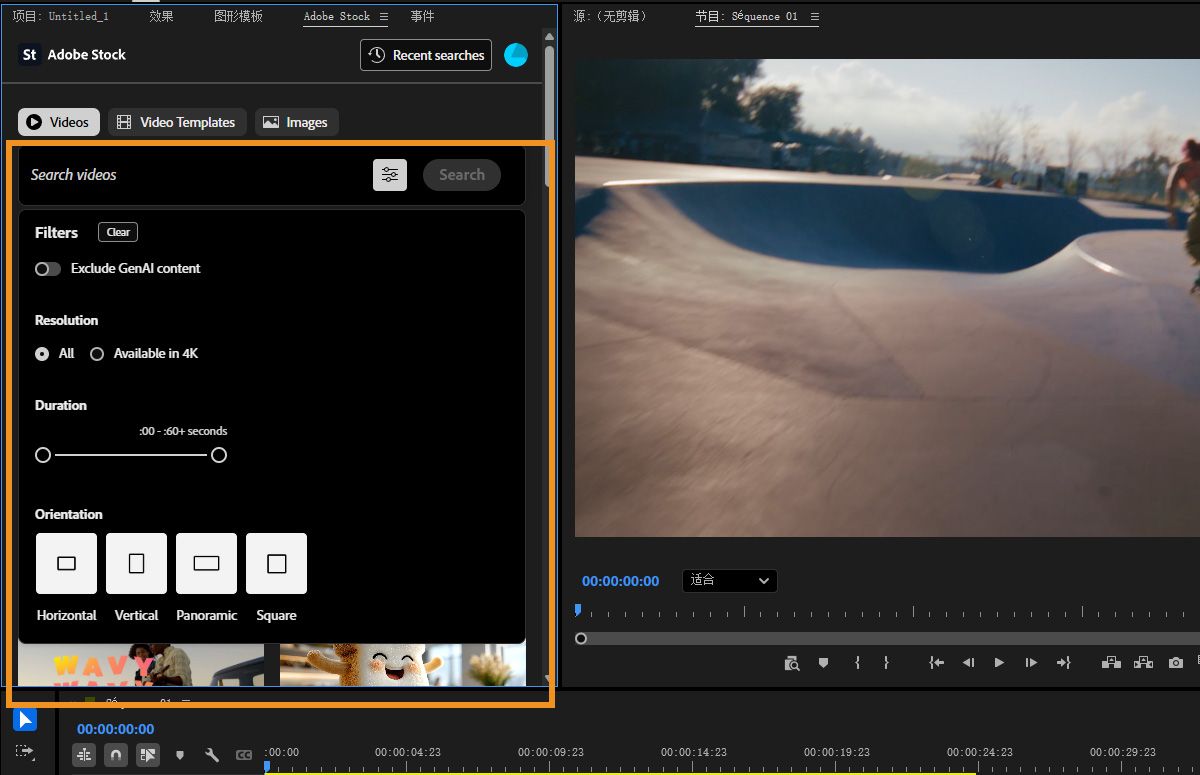Open the 适合 zoom level dropdown
1200x775 pixels.
click(x=729, y=581)
